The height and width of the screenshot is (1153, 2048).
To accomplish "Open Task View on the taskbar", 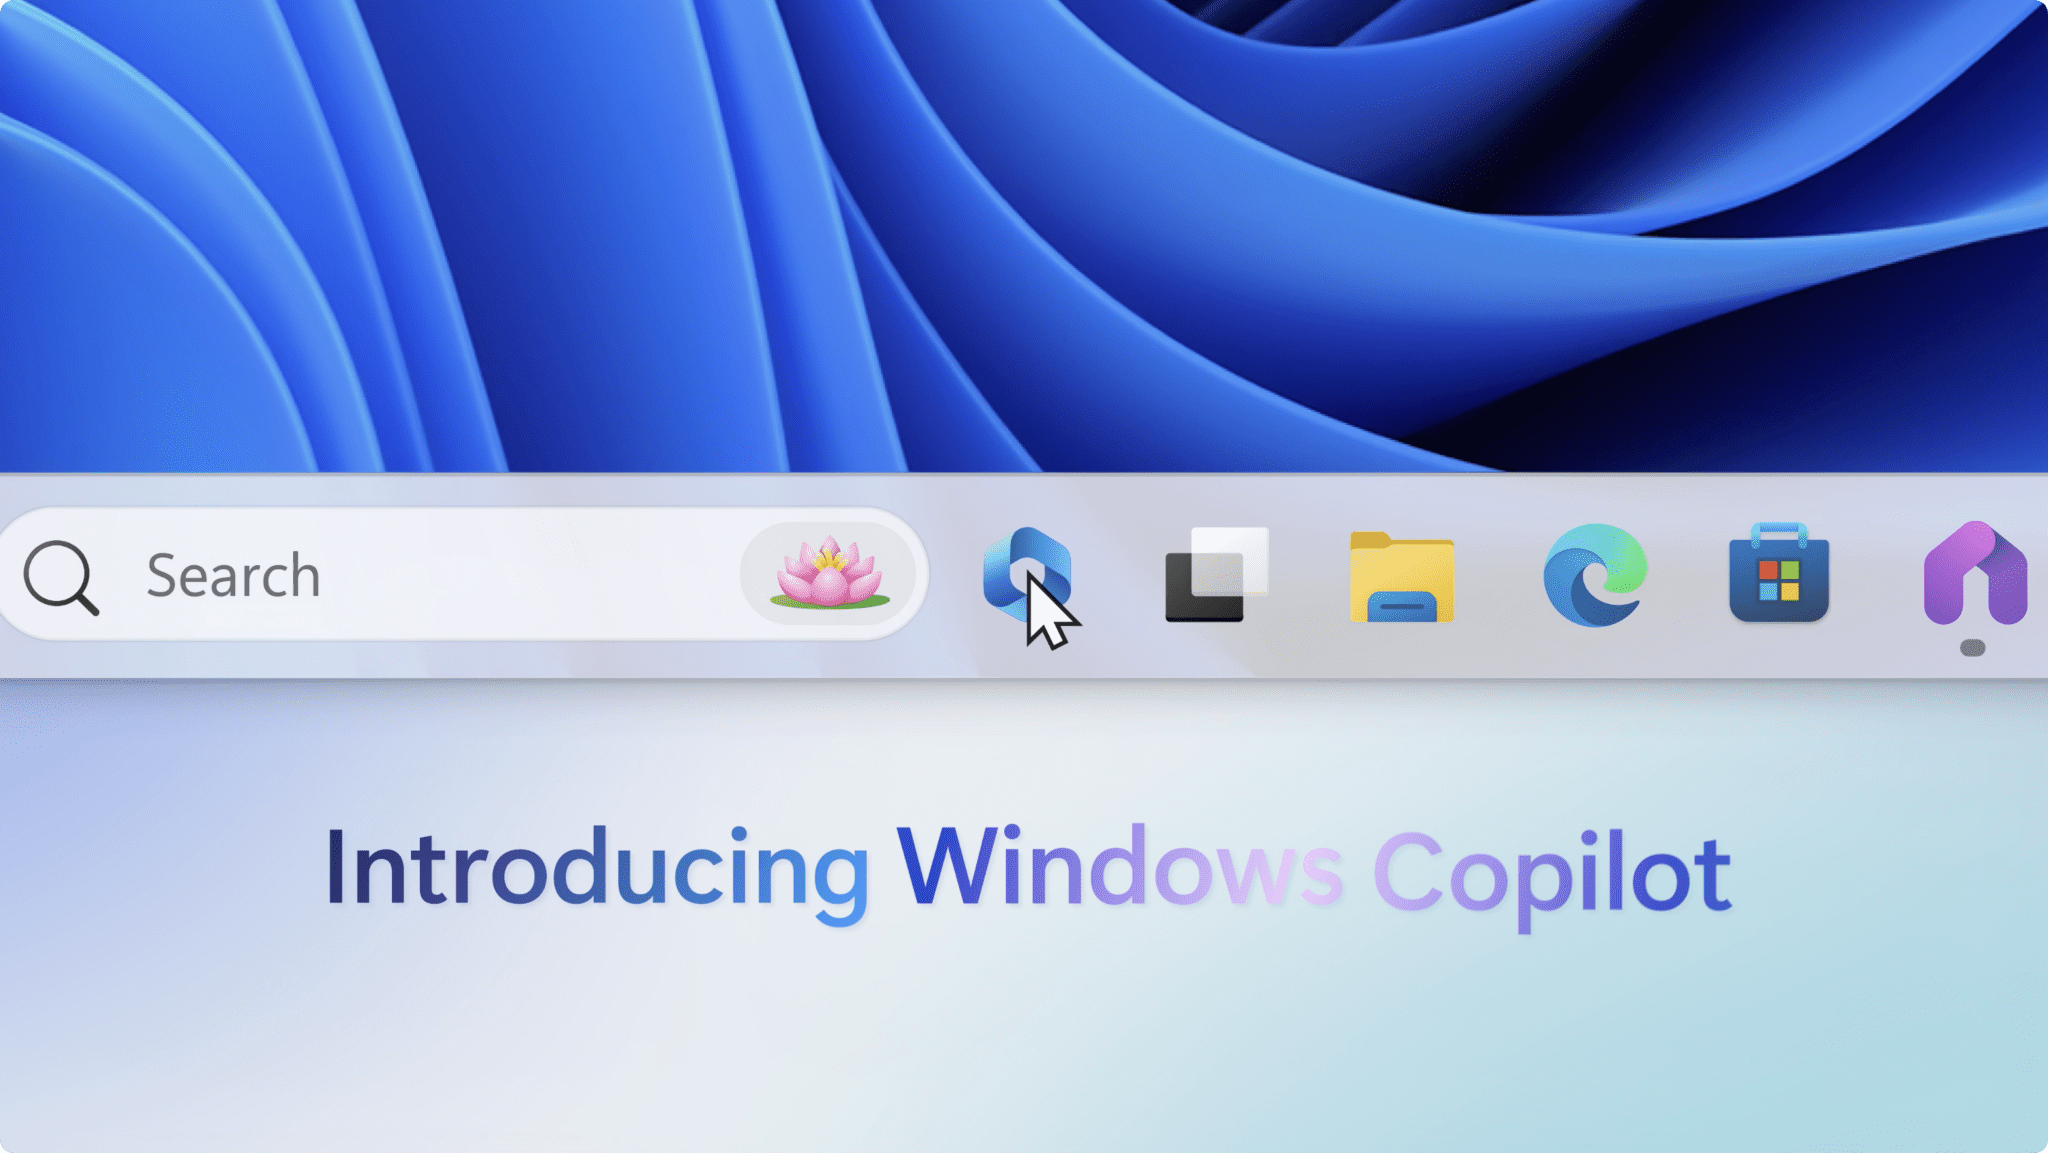I will pyautogui.click(x=1217, y=574).
